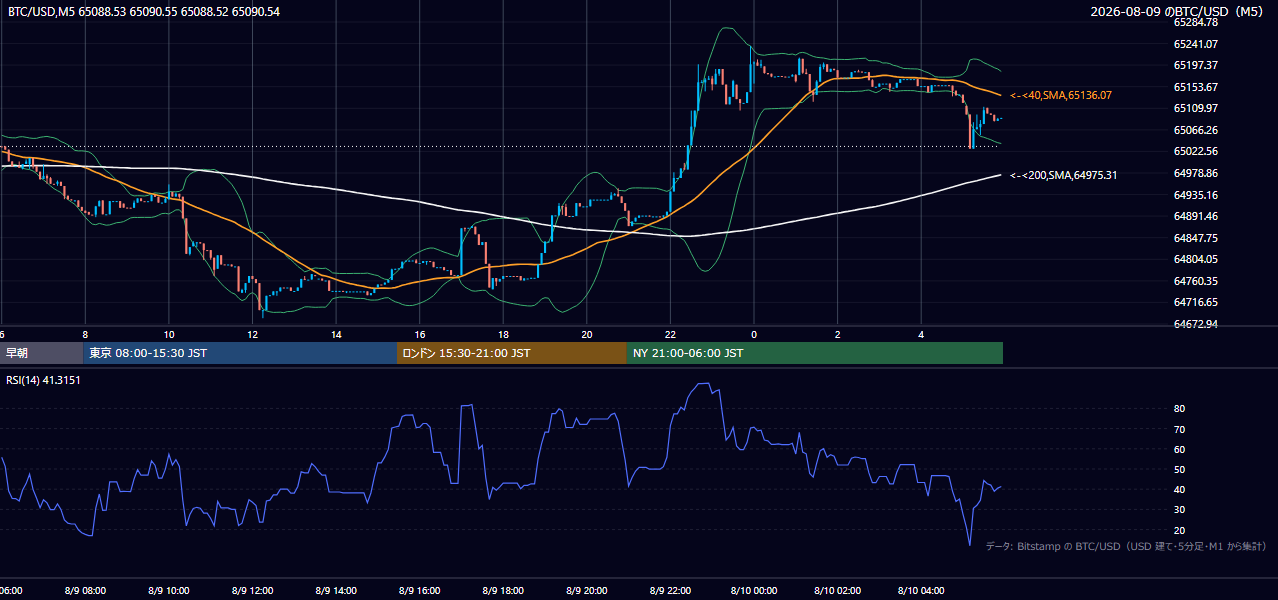Screen dimensions: 1278x600
Task: Click RSI scale value 70
Action: click(x=1180, y=429)
